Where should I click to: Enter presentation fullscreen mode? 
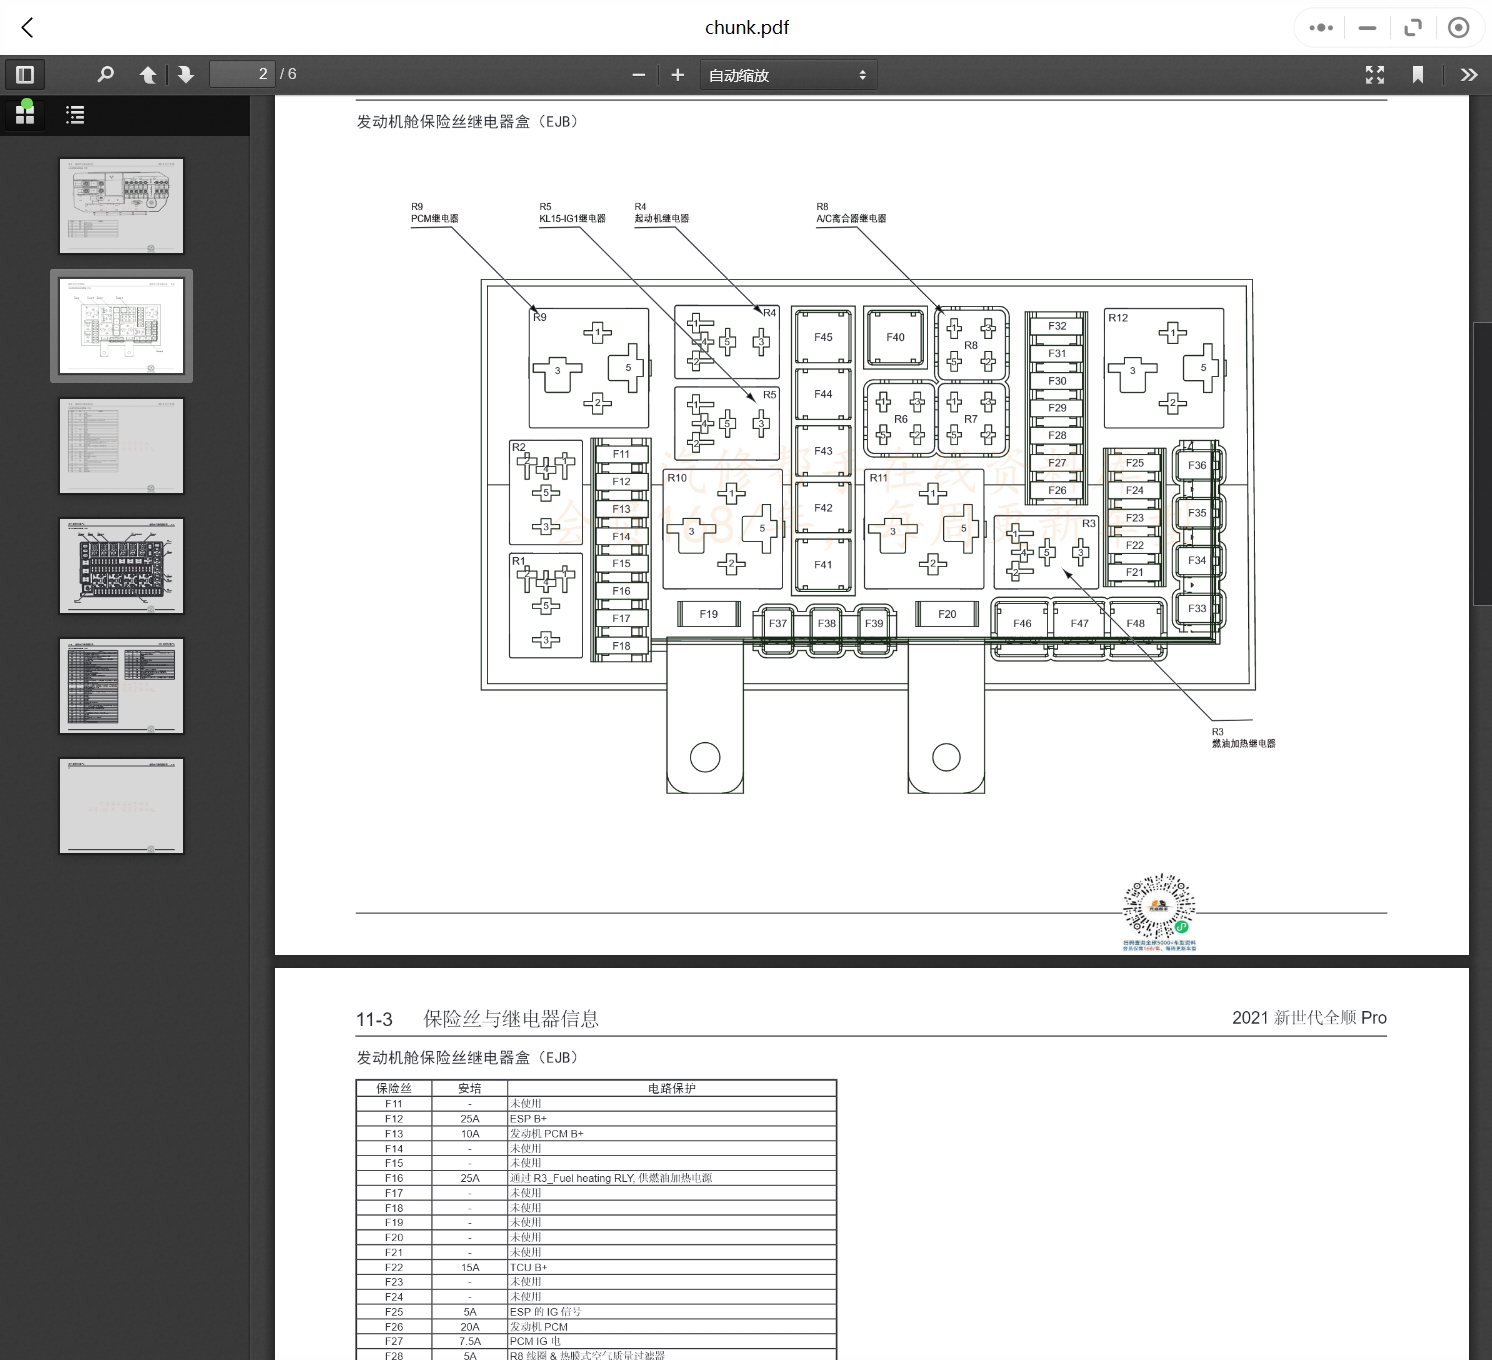click(x=1375, y=75)
